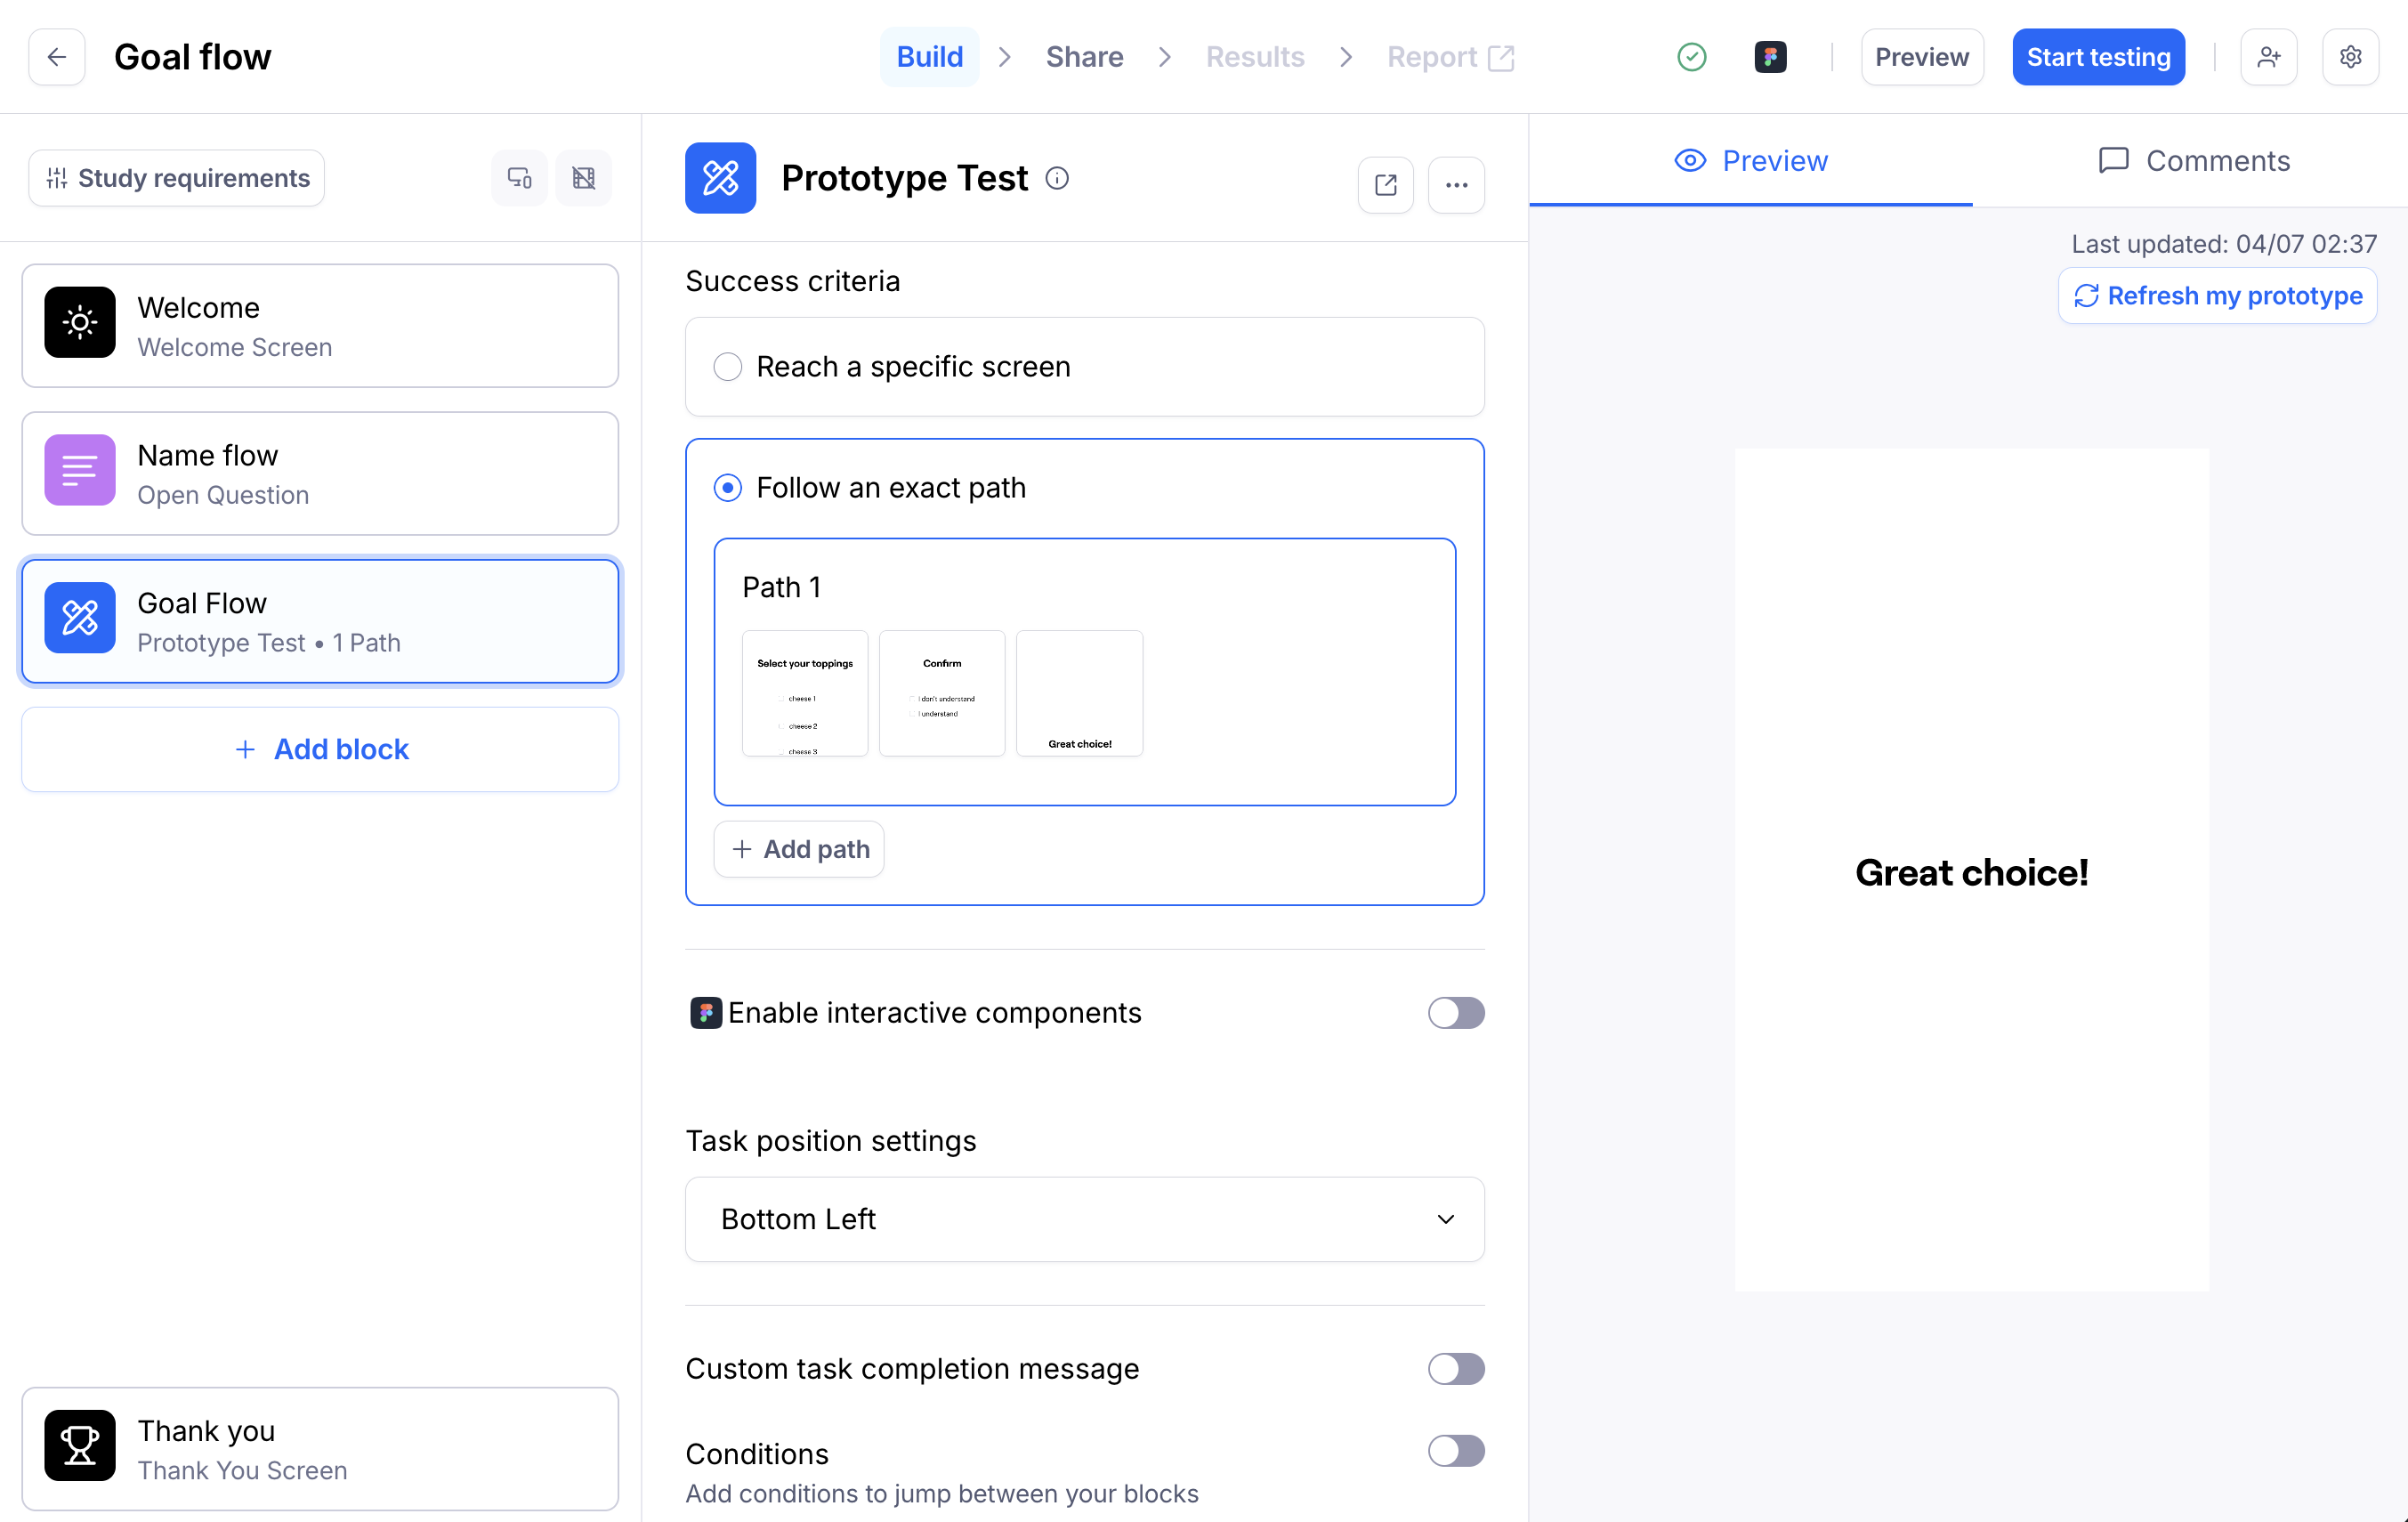Click the add collaborator icon
Viewport: 2408px width, 1522px height.
2268,57
